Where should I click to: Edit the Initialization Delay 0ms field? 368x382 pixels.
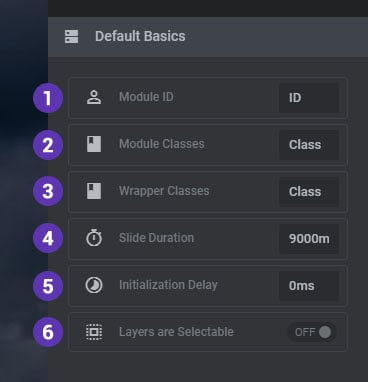309,286
